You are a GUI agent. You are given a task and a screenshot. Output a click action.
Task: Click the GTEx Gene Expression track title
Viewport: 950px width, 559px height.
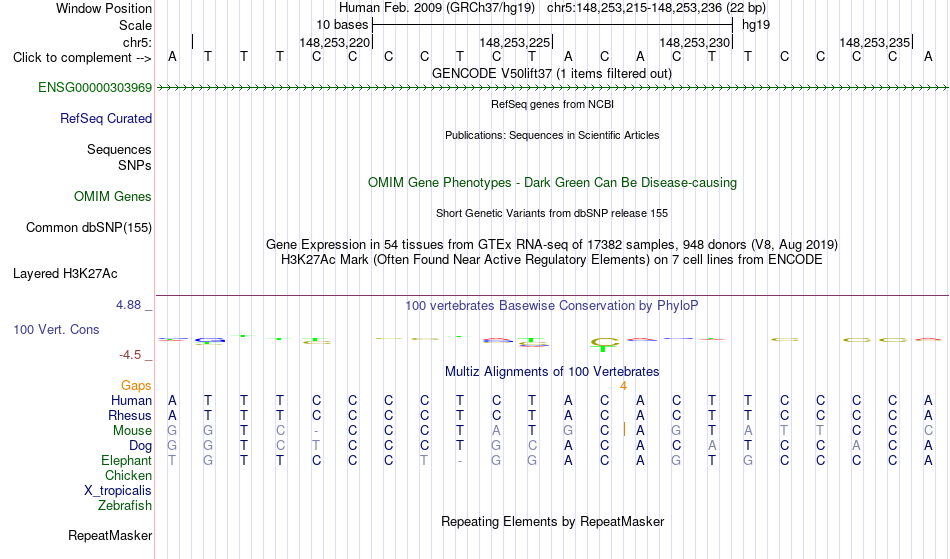(x=552, y=245)
